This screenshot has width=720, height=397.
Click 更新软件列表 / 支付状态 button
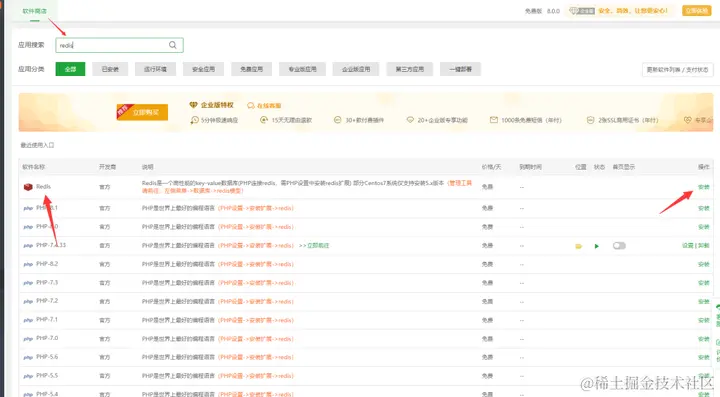(677, 70)
